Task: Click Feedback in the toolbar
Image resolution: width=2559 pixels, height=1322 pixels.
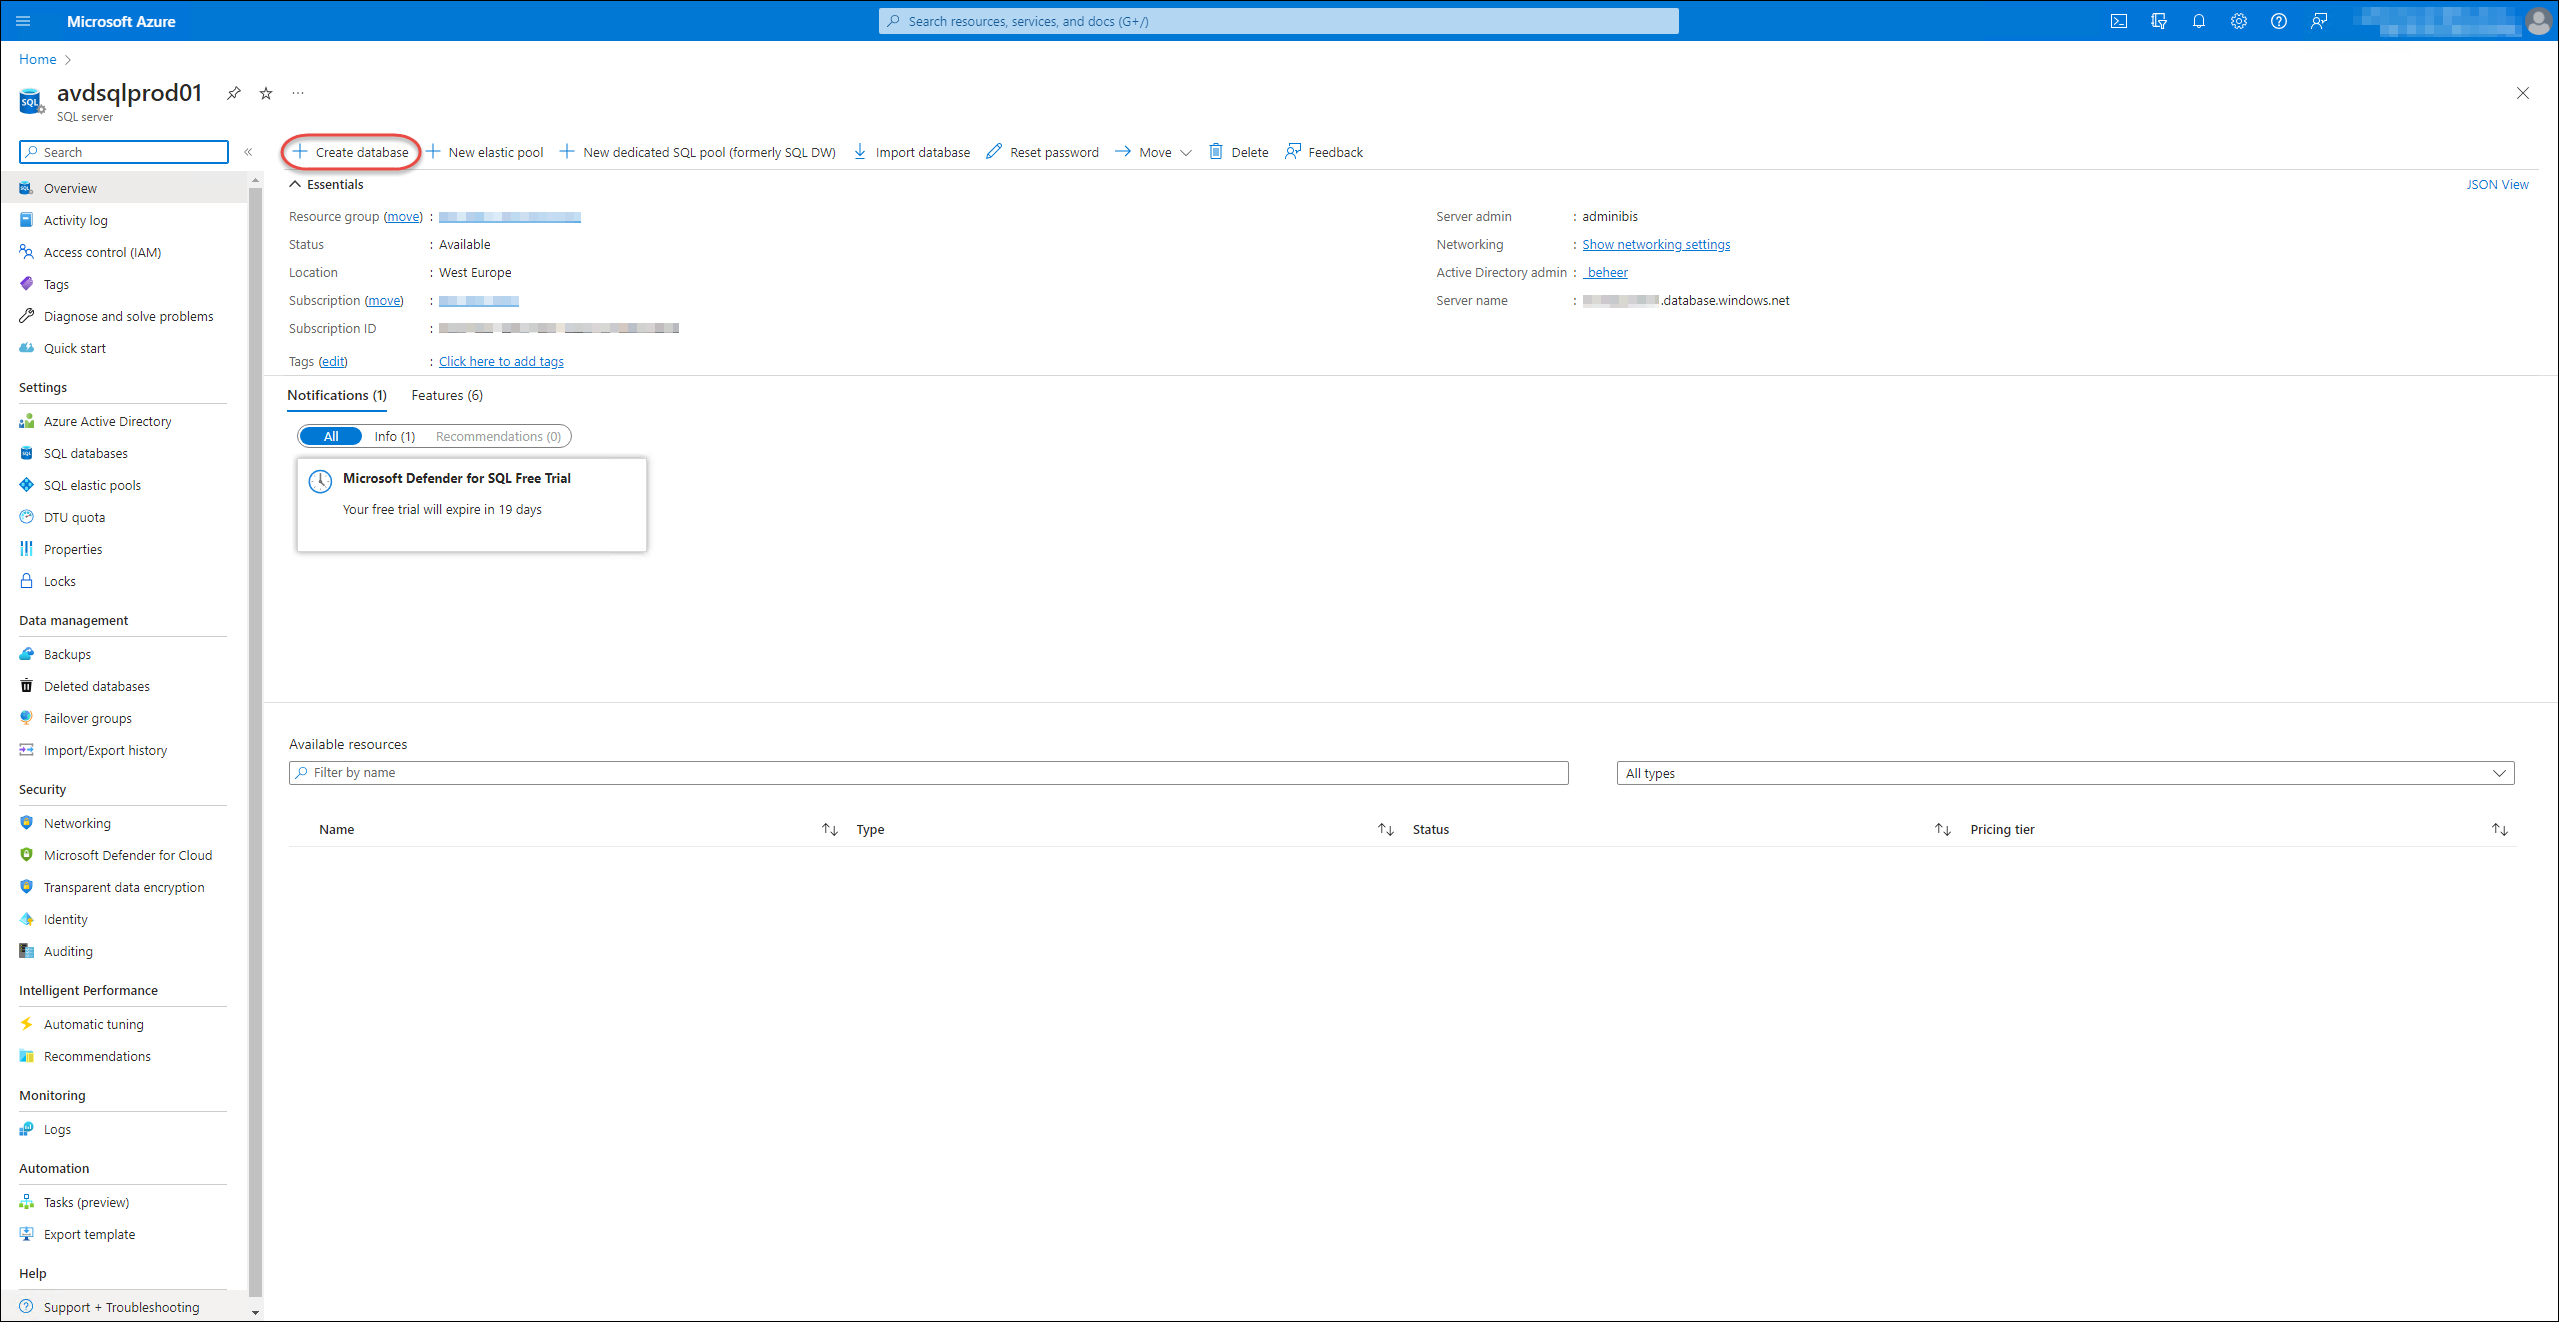Action: pos(1324,152)
